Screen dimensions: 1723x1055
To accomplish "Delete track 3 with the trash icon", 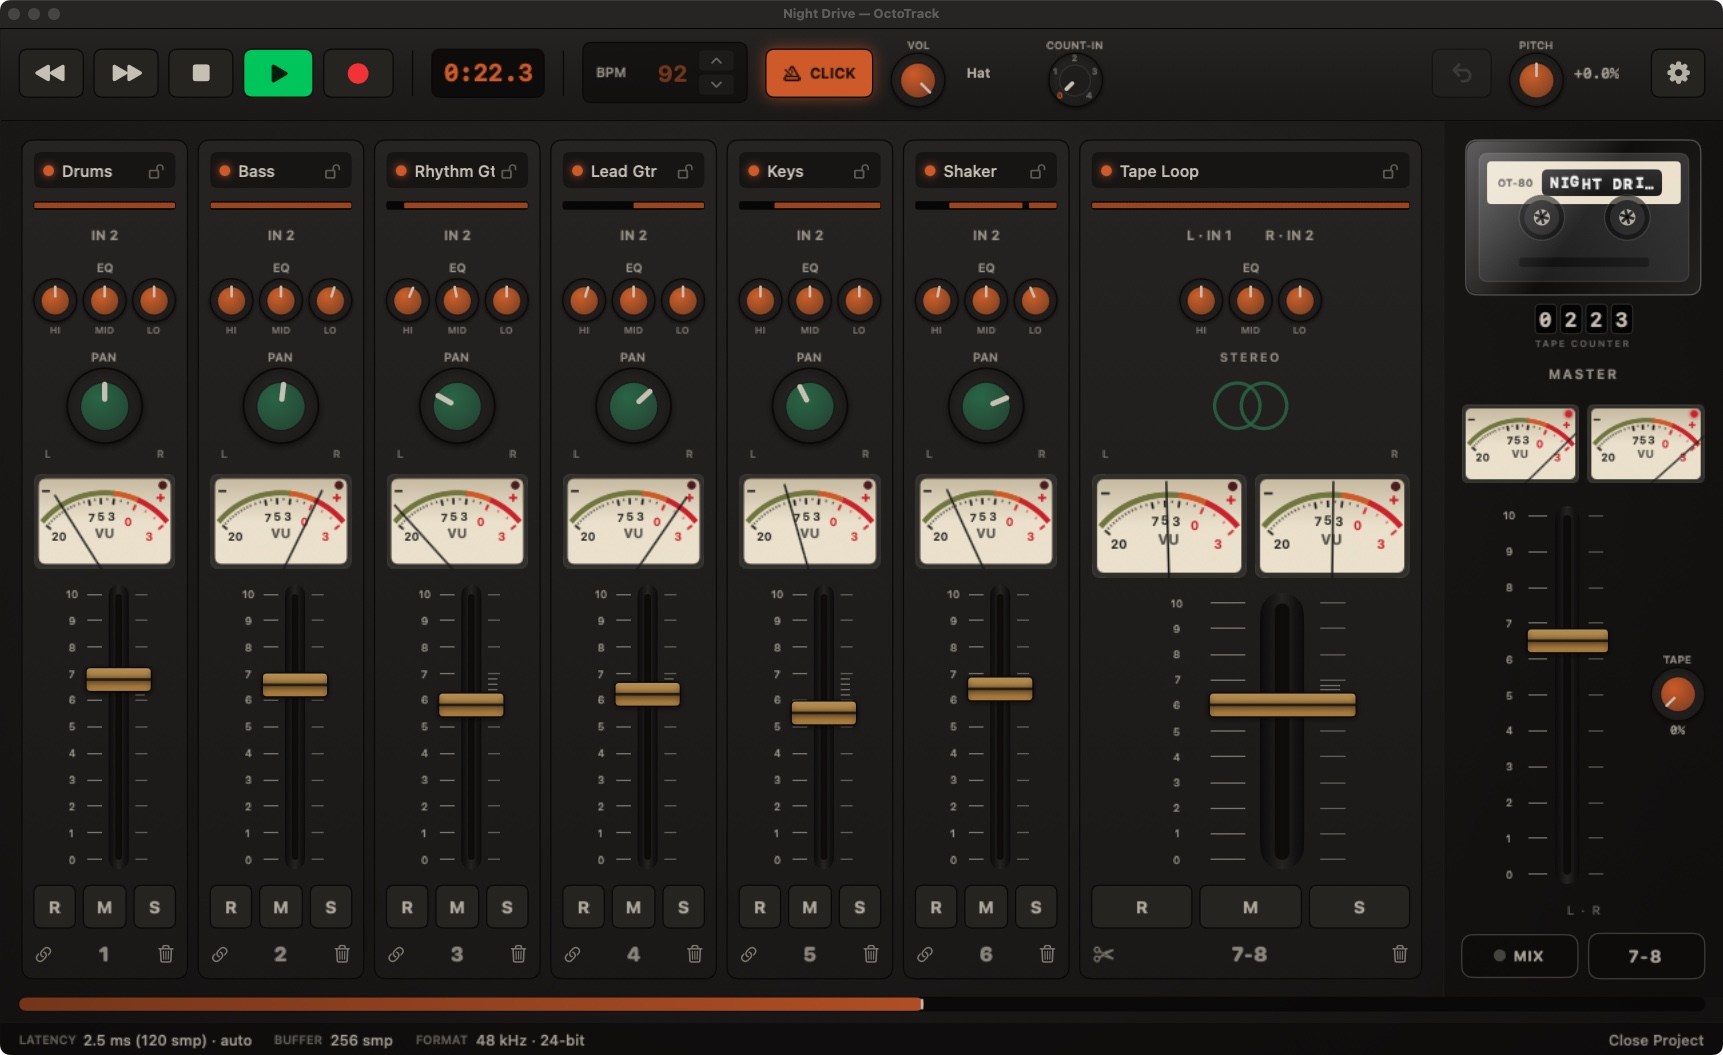I will [518, 954].
